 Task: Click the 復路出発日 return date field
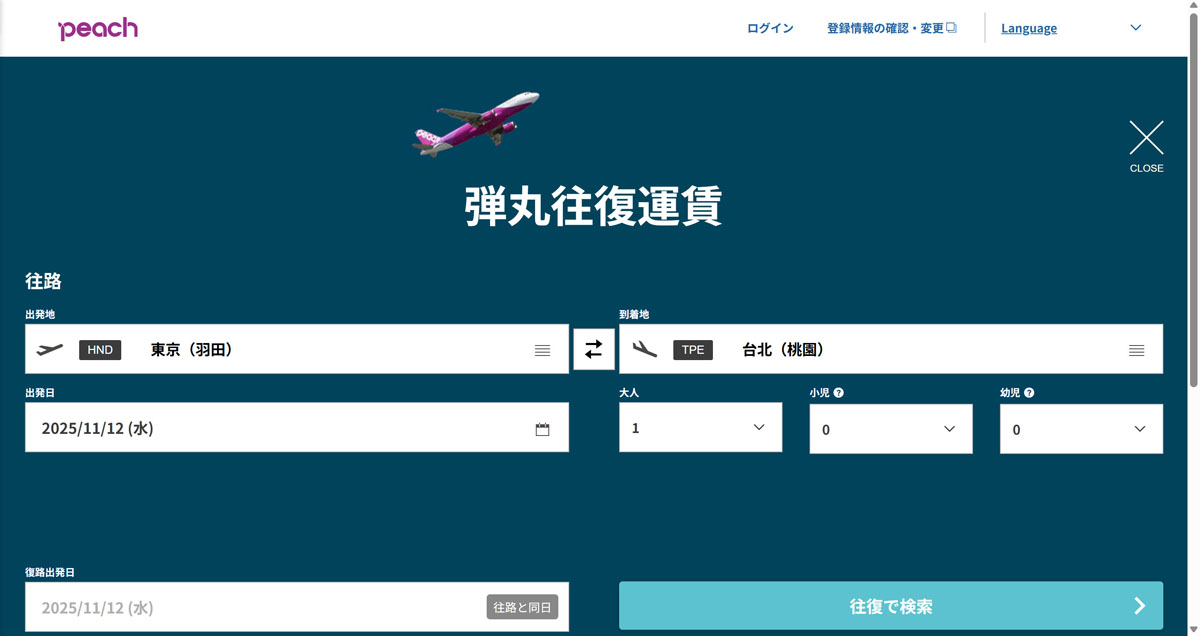pos(250,606)
